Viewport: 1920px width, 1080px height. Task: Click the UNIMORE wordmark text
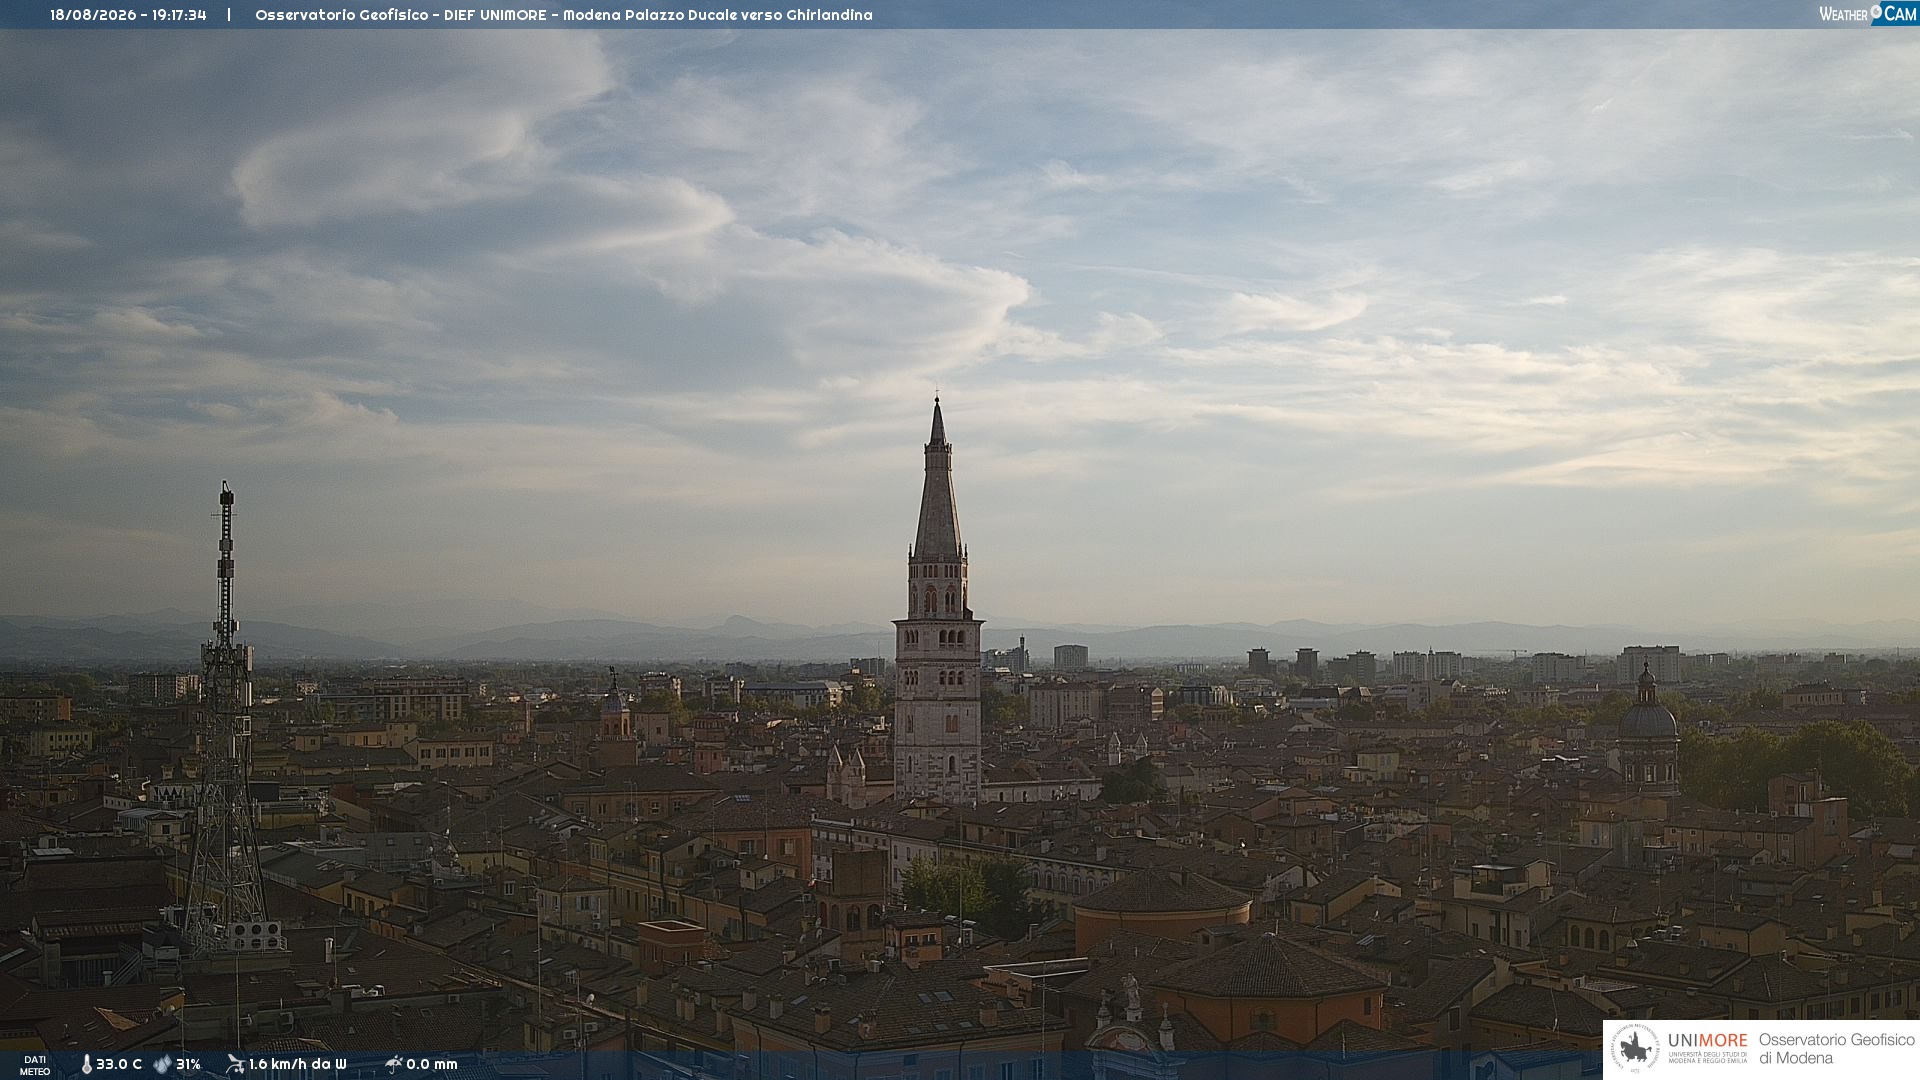tap(1707, 1041)
